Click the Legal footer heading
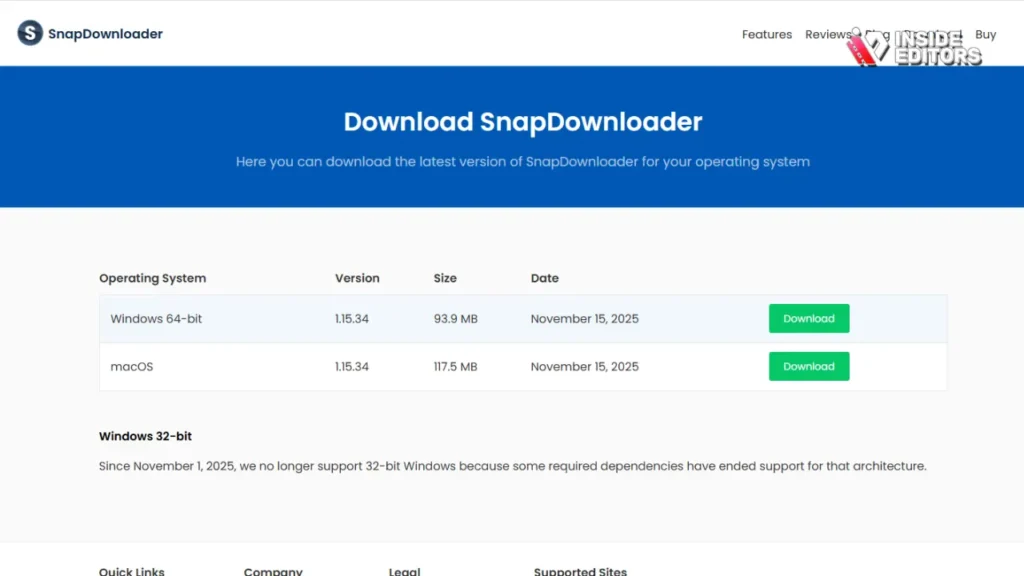This screenshot has height=576, width=1024. click(405, 571)
